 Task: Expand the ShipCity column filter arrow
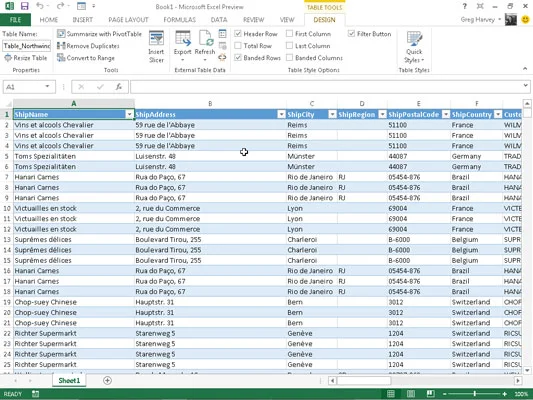coord(332,115)
